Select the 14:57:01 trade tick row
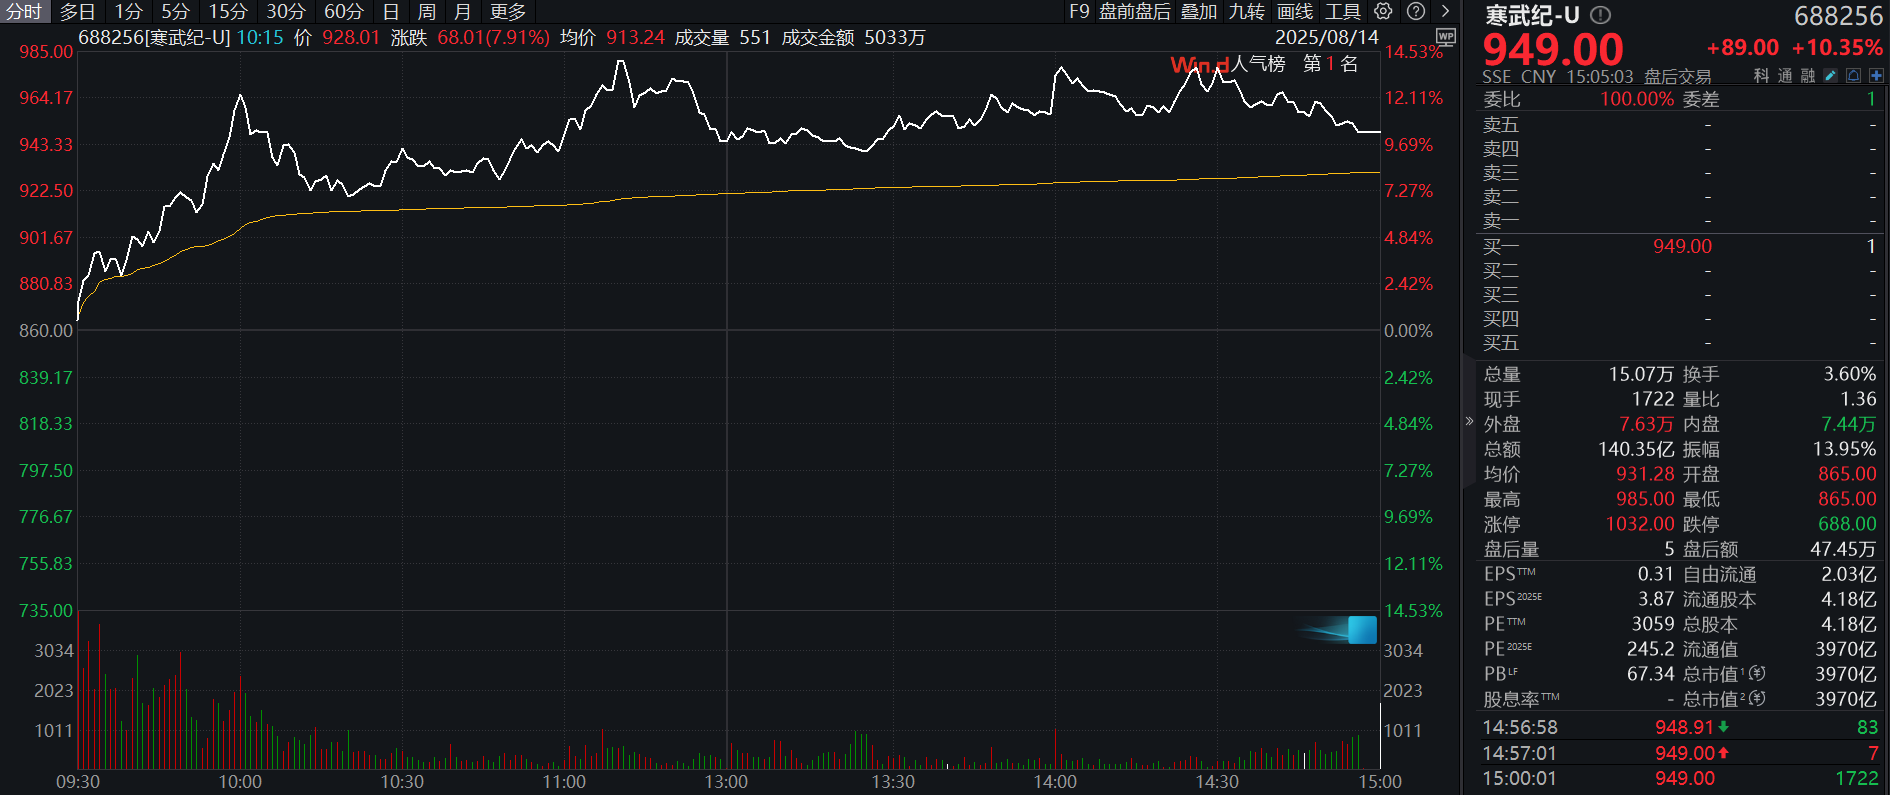 (1679, 753)
